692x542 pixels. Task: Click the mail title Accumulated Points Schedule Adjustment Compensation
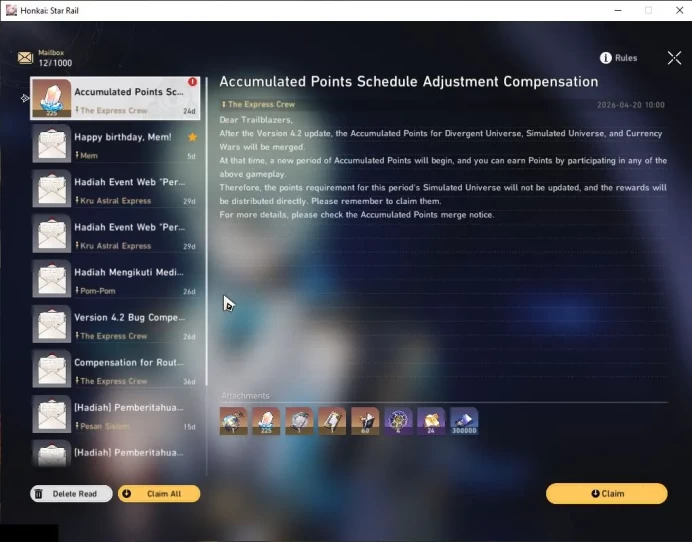coord(409,82)
